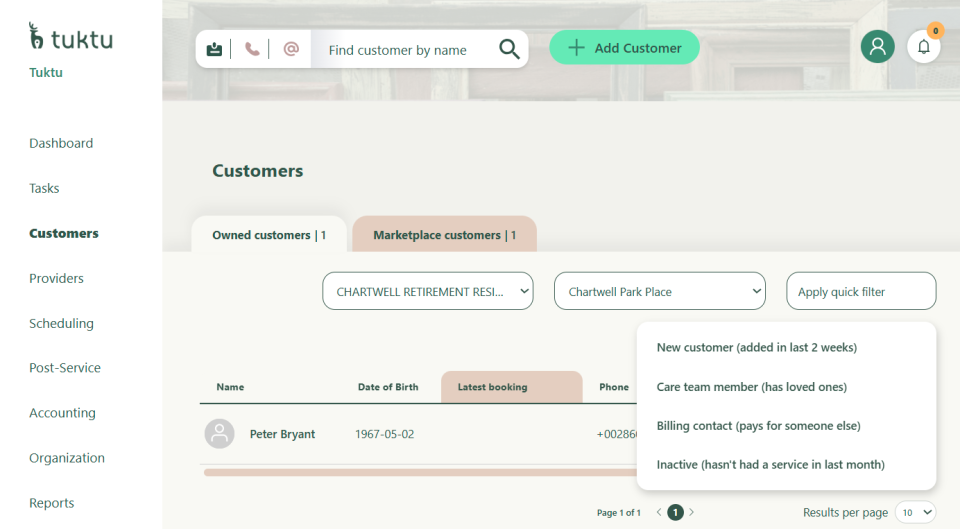
Task: Go to next page arrow
Action: tap(691, 512)
